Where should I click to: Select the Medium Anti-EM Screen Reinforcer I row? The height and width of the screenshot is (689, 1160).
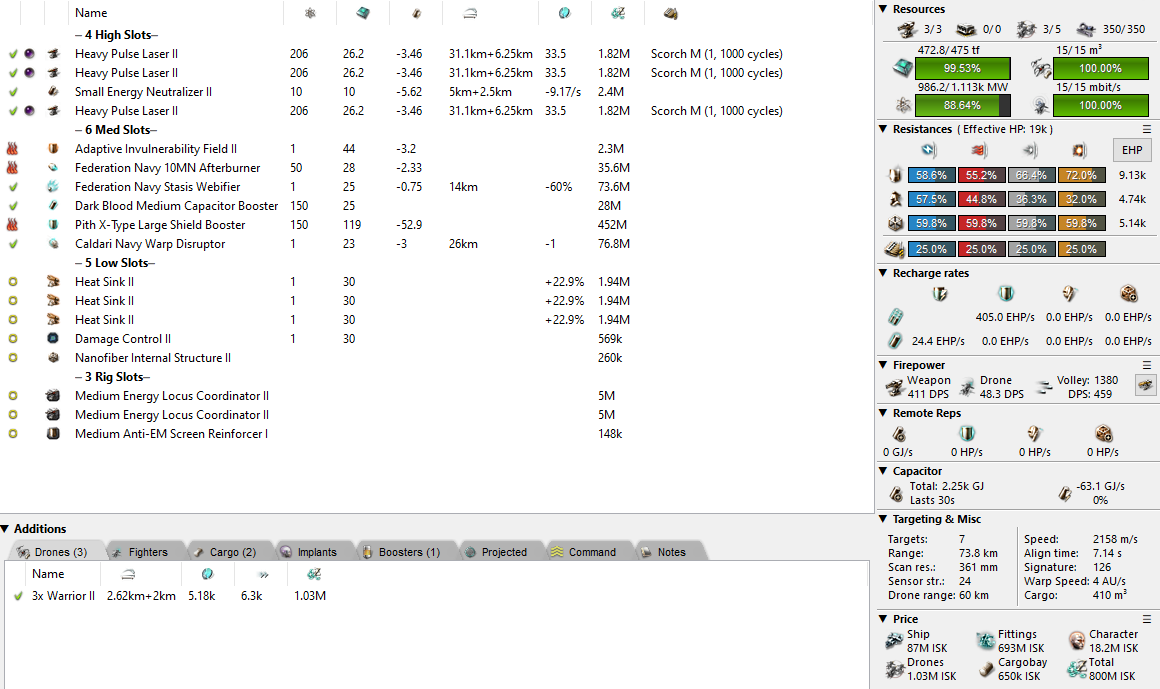(171, 434)
